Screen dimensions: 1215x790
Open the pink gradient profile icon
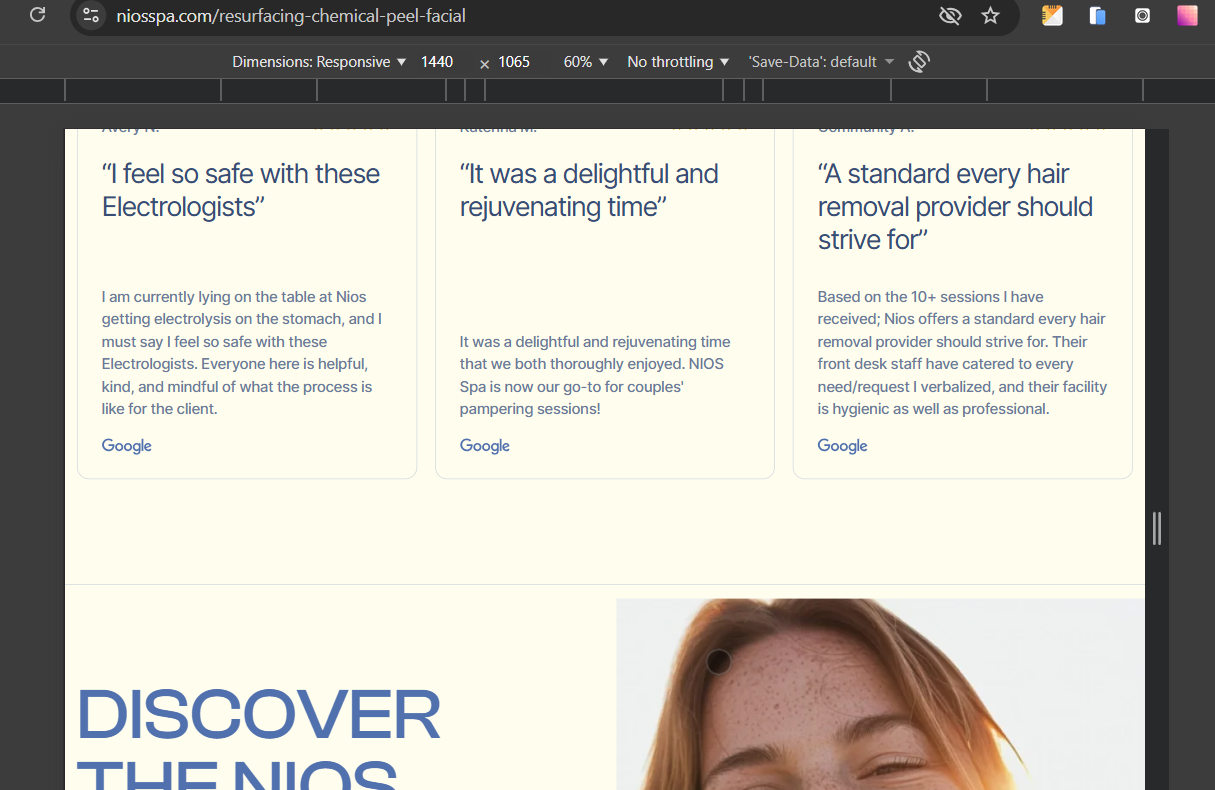coord(1187,15)
